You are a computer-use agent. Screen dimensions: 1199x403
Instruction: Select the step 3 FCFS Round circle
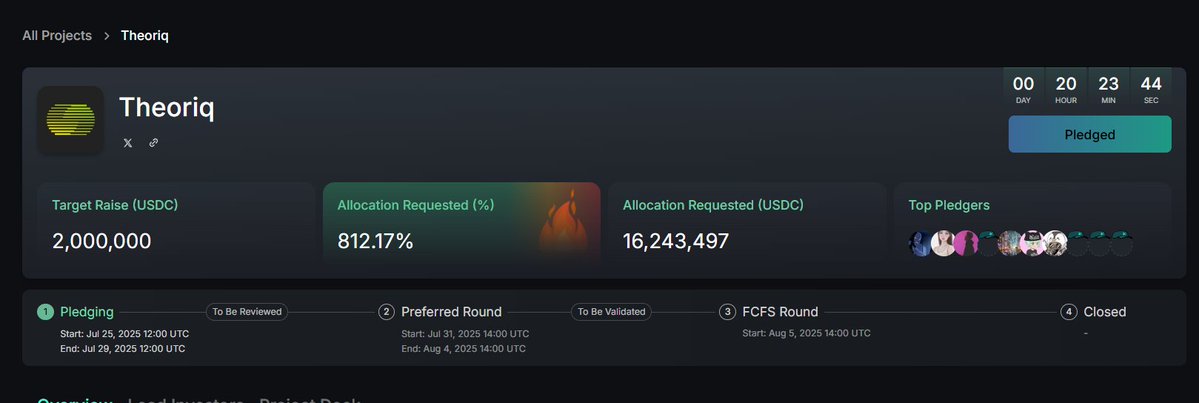[x=728, y=312]
